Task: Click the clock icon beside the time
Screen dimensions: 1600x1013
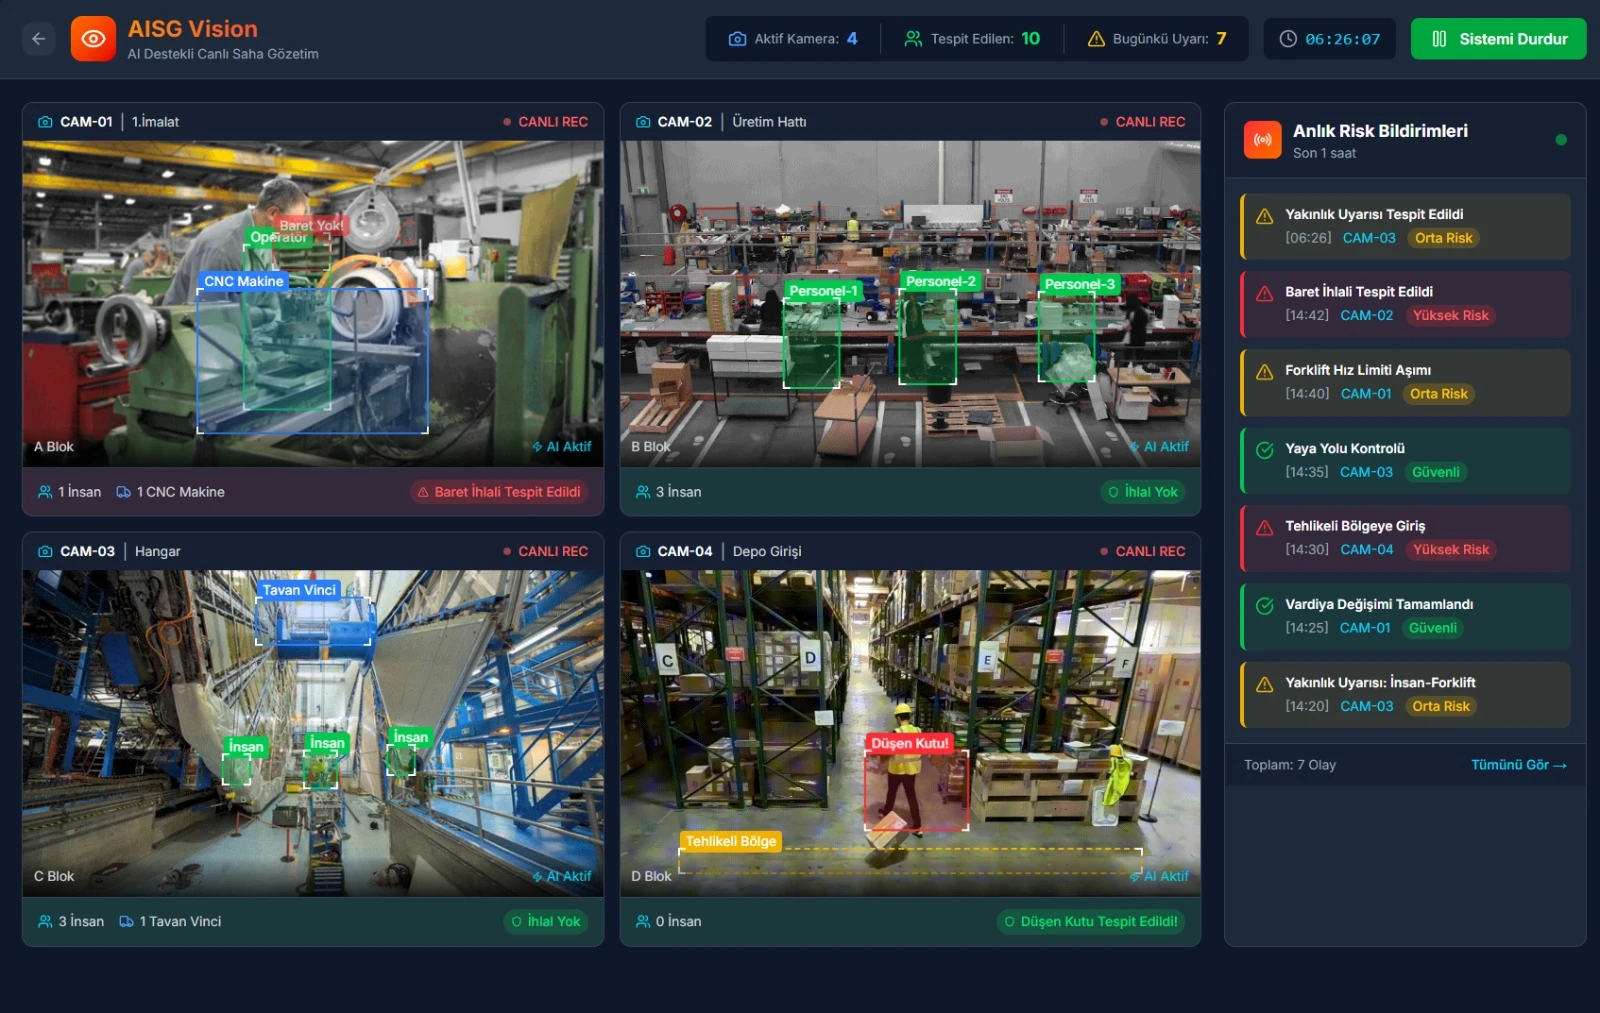Action: tap(1288, 39)
